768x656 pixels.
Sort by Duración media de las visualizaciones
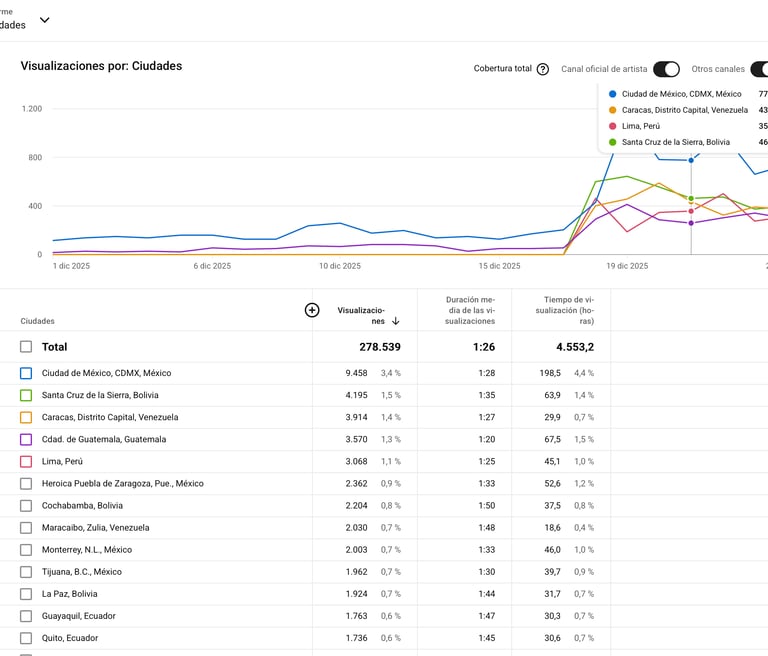click(470, 310)
